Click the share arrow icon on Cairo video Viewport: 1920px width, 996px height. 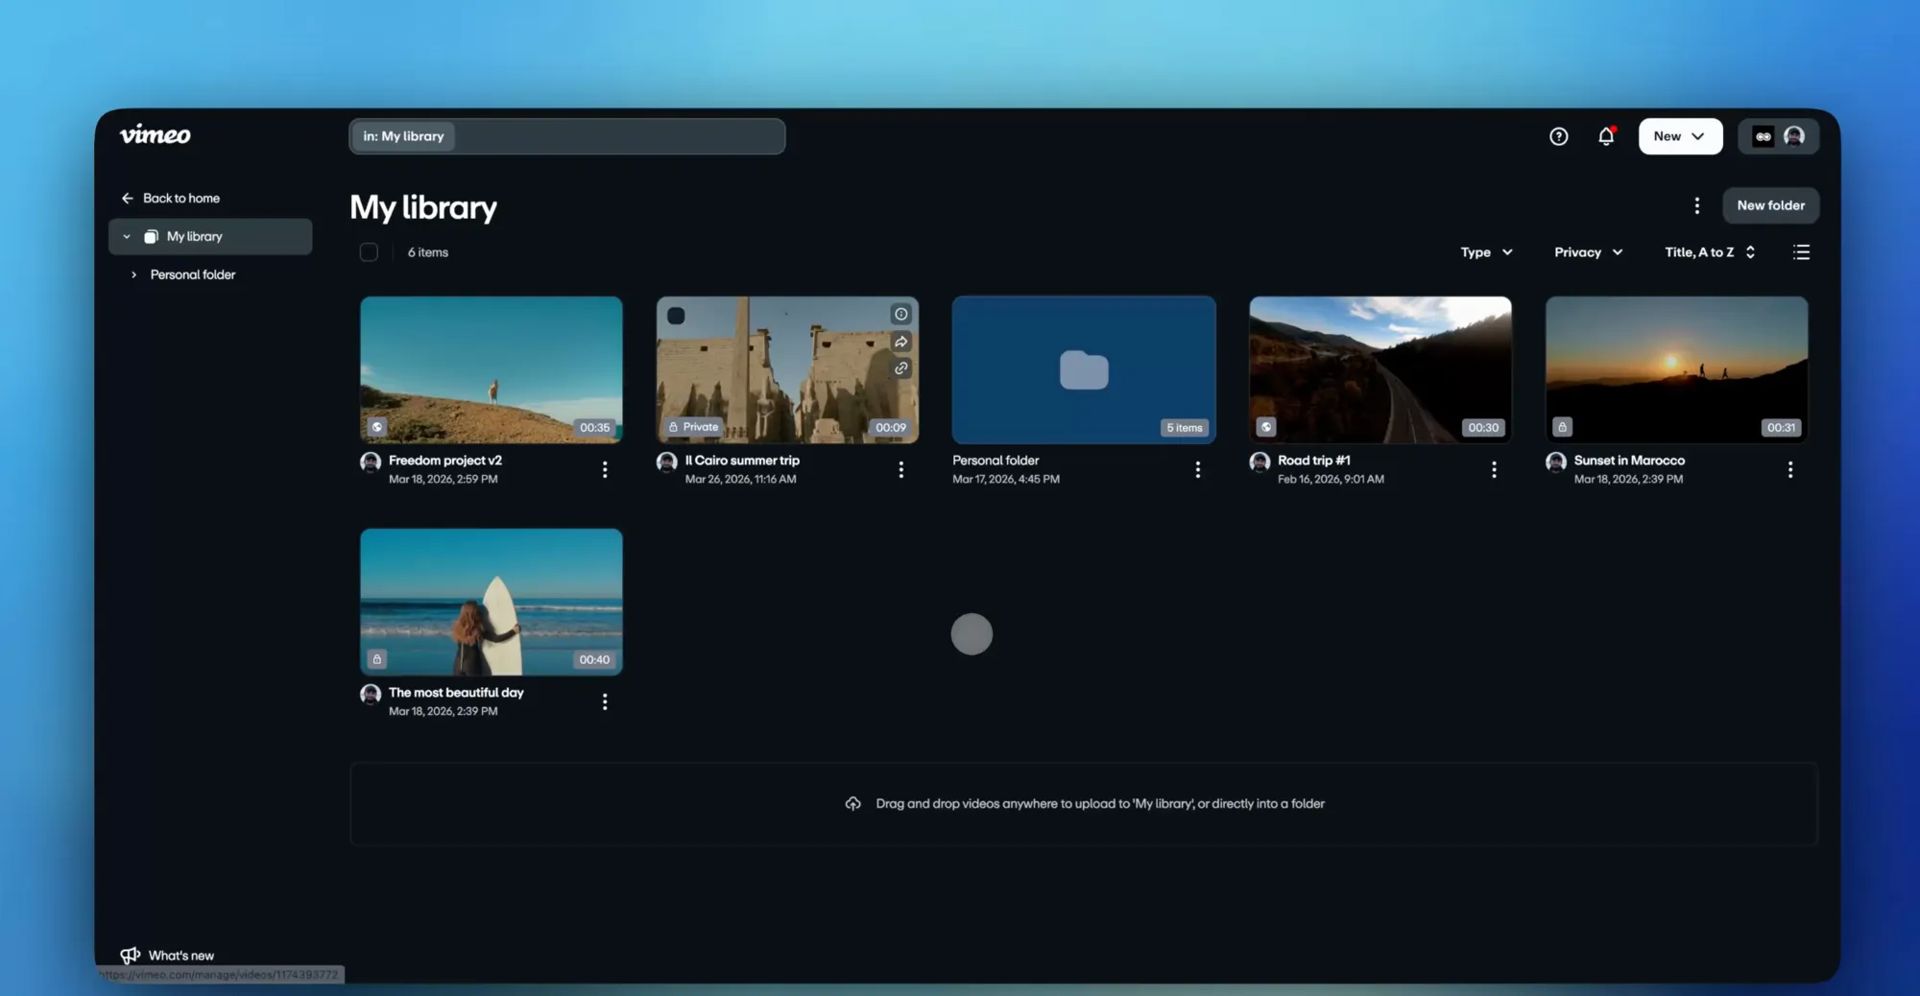pos(901,342)
